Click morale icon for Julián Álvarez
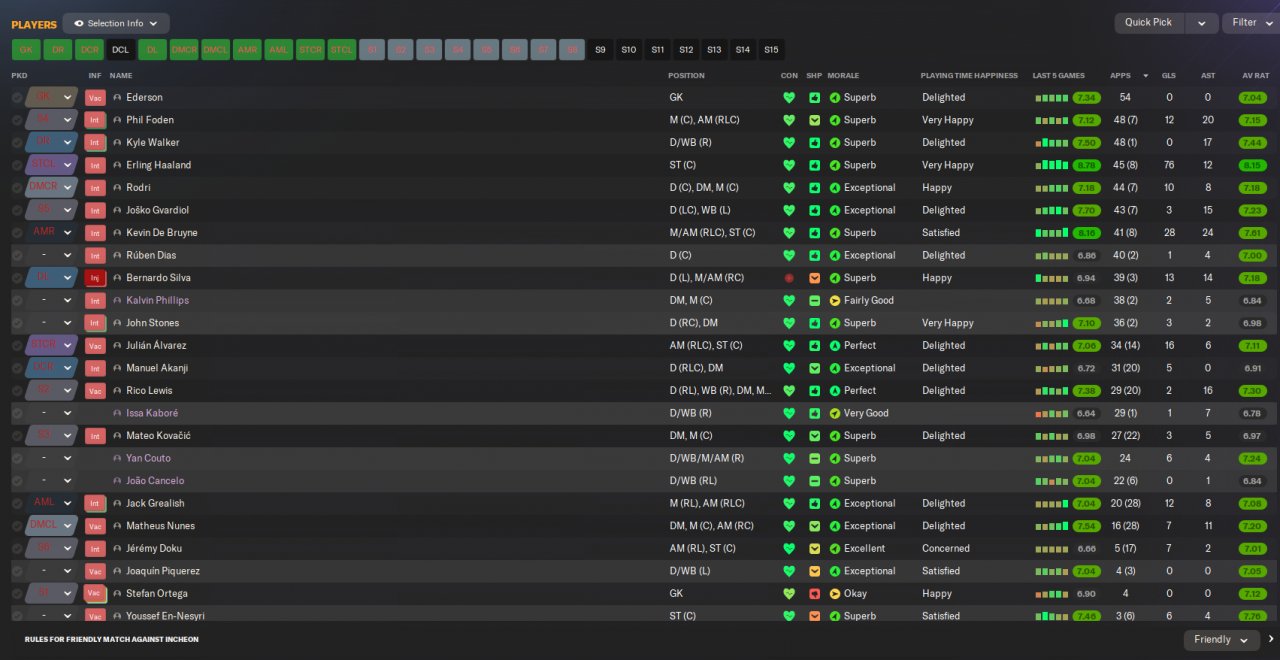The width and height of the screenshot is (1280, 660). [x=834, y=346]
